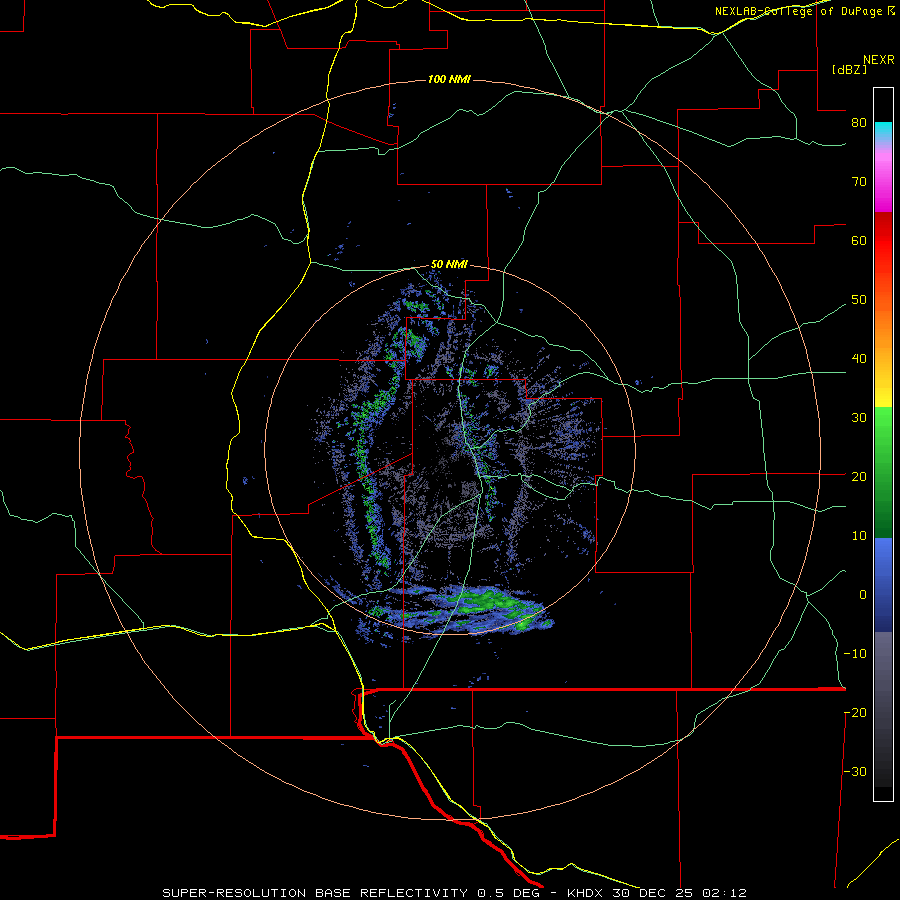Click the 30 DEC 25 02:12 timestamp
This screenshot has width=900, height=900.
(680, 893)
